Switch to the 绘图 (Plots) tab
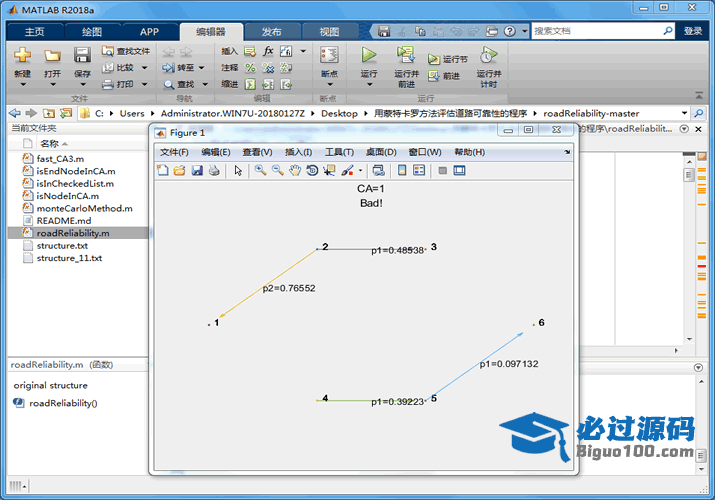The image size is (715, 500). (x=92, y=31)
